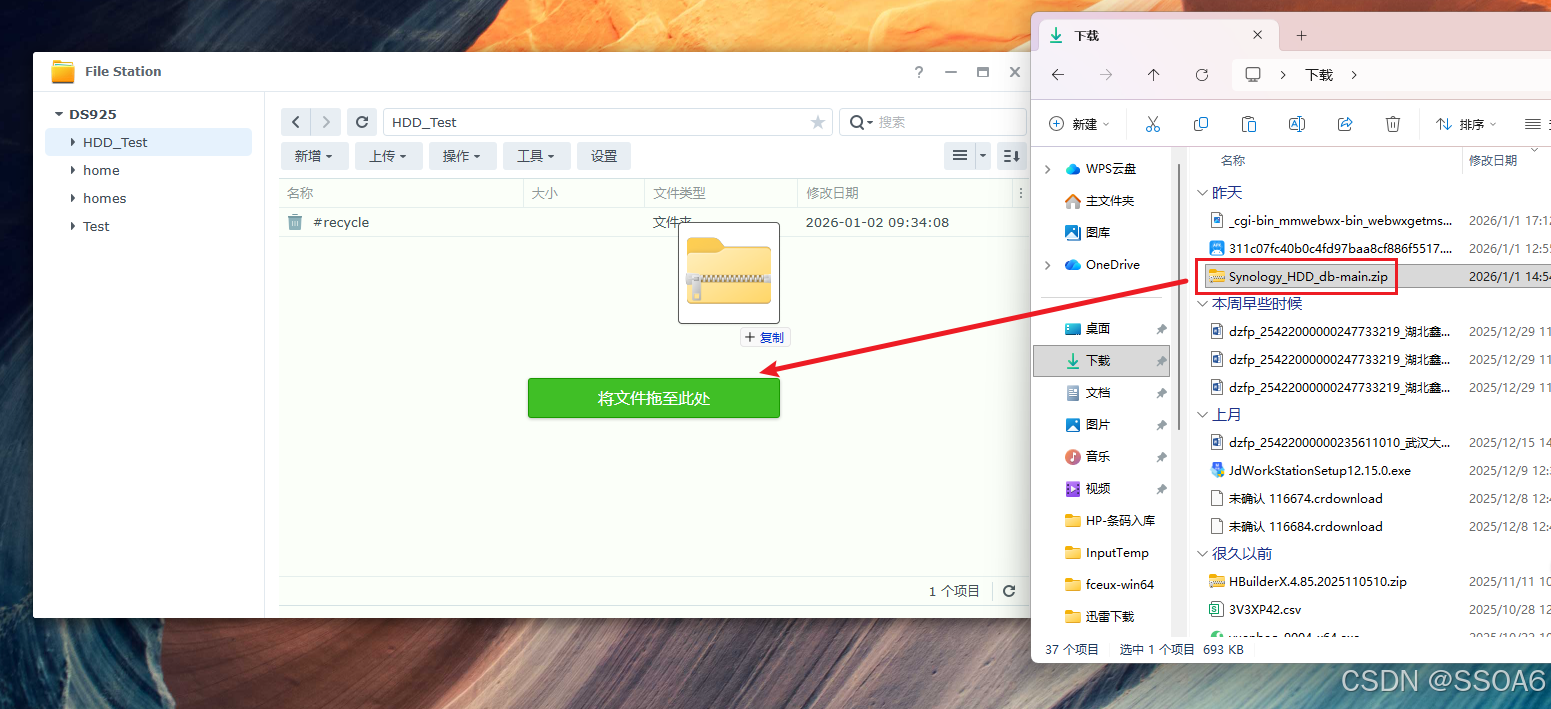
Task: Click the 设置 button in File Station
Action: (604, 156)
